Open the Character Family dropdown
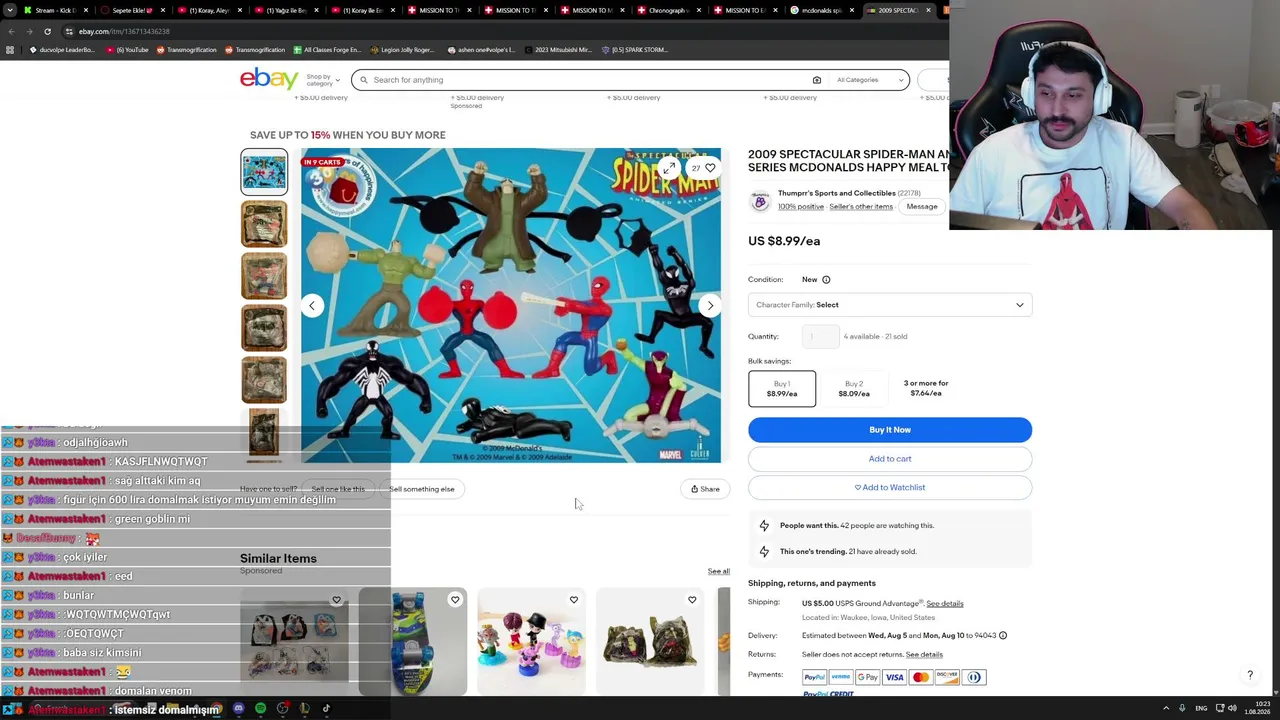Viewport: 1280px width, 720px height. coord(890,305)
